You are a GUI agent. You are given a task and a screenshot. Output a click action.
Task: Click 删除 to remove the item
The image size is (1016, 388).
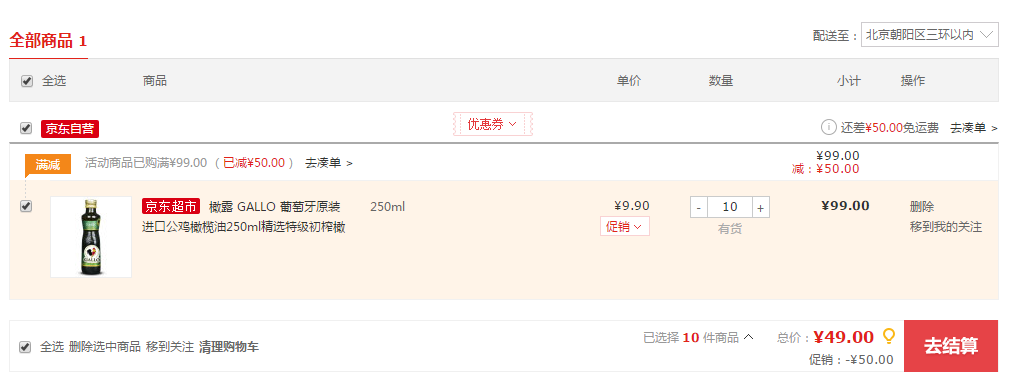[x=922, y=207]
